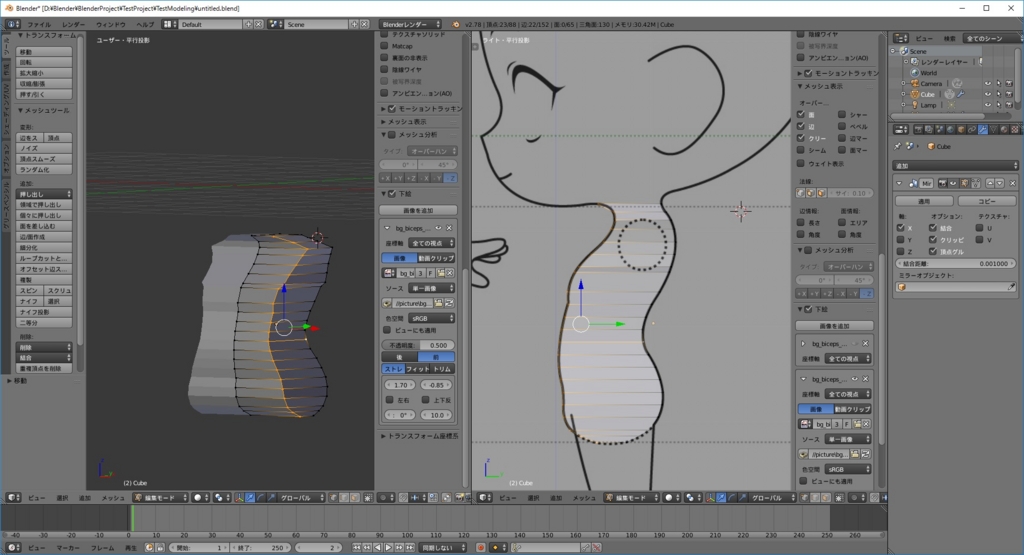
Task: Click the 結合距離 merge distance field
Action: (955, 263)
